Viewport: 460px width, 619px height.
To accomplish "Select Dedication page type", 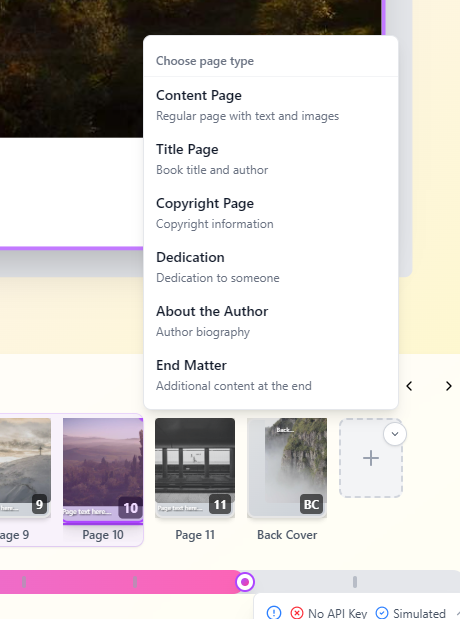I will [271, 267].
